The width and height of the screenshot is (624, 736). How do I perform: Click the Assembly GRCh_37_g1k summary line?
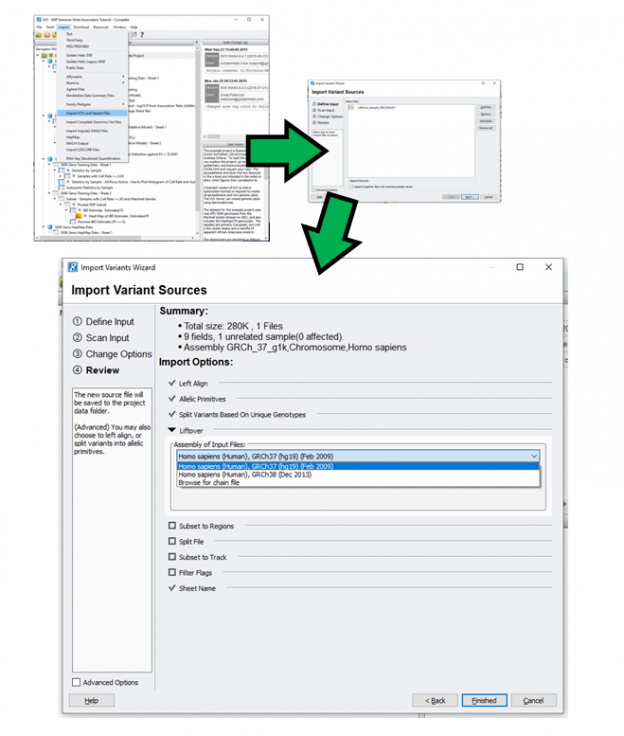pyautogui.click(x=295, y=347)
